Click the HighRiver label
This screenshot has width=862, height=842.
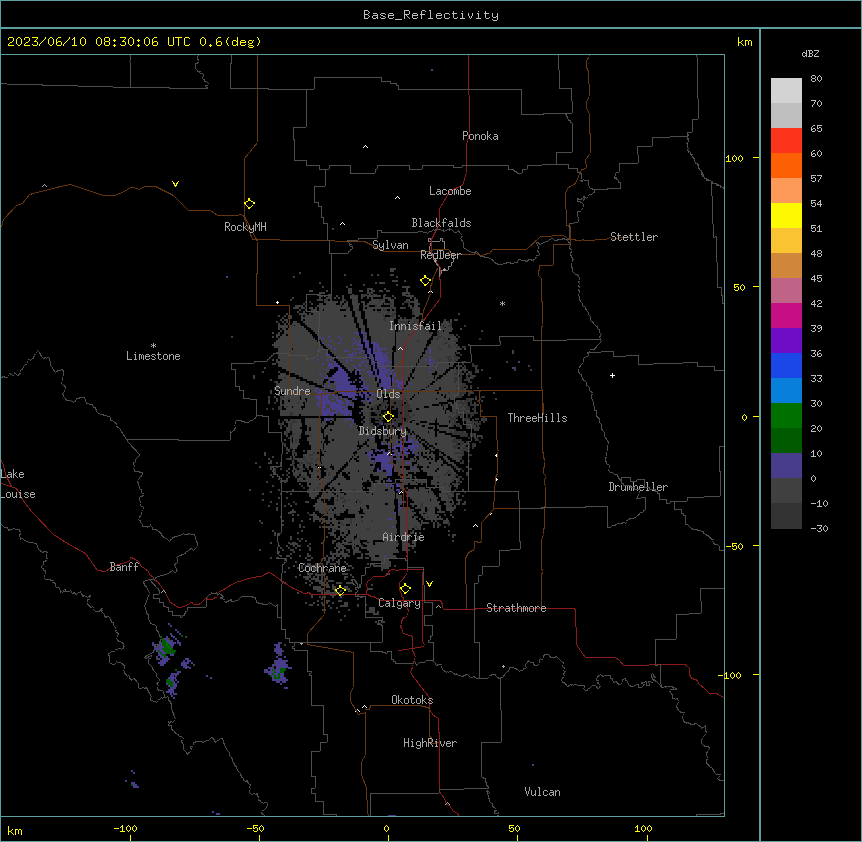(430, 743)
